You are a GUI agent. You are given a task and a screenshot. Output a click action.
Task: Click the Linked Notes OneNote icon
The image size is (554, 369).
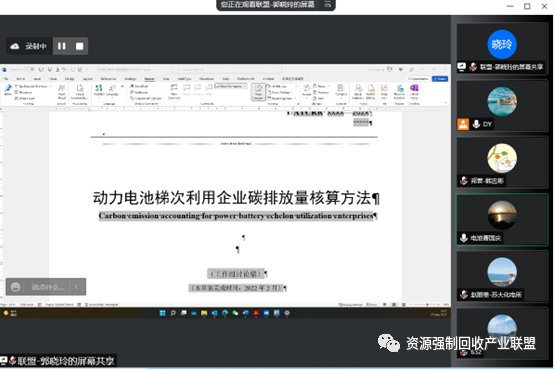tap(414, 91)
